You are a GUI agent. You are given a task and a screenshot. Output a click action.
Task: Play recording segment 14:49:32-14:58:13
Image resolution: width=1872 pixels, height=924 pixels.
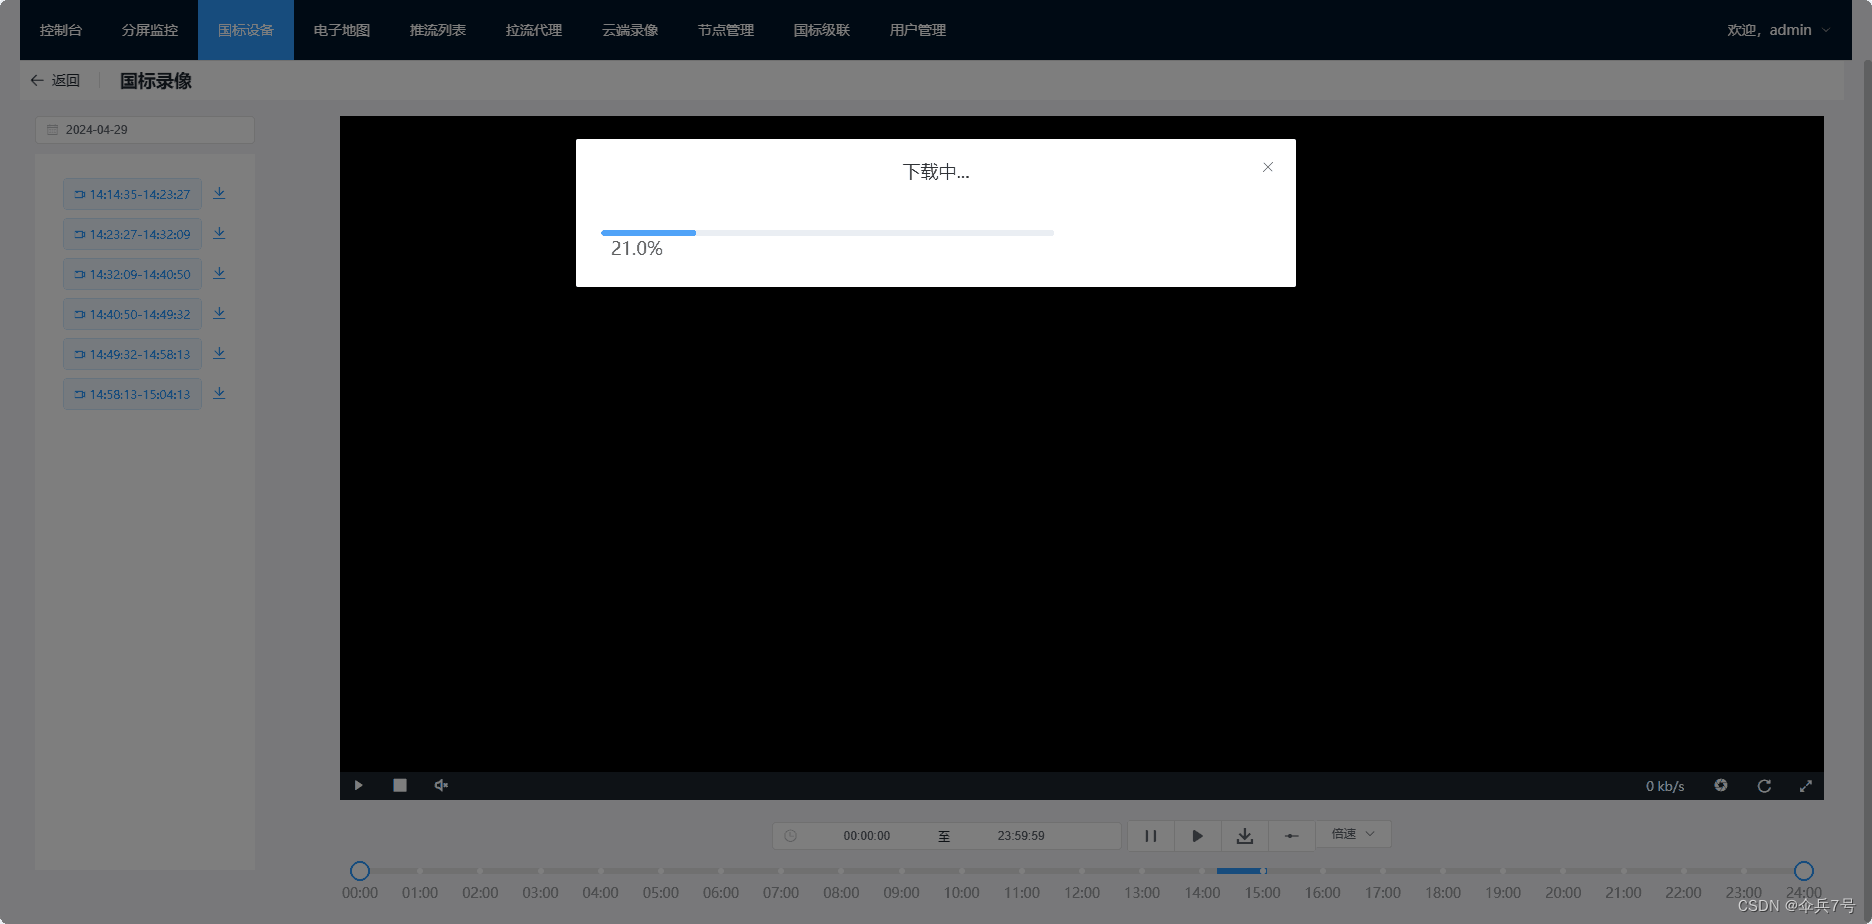132,354
